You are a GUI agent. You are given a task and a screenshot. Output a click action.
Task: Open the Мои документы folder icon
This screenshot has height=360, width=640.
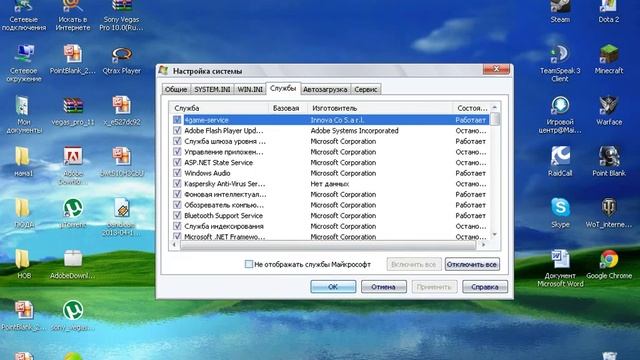click(24, 114)
